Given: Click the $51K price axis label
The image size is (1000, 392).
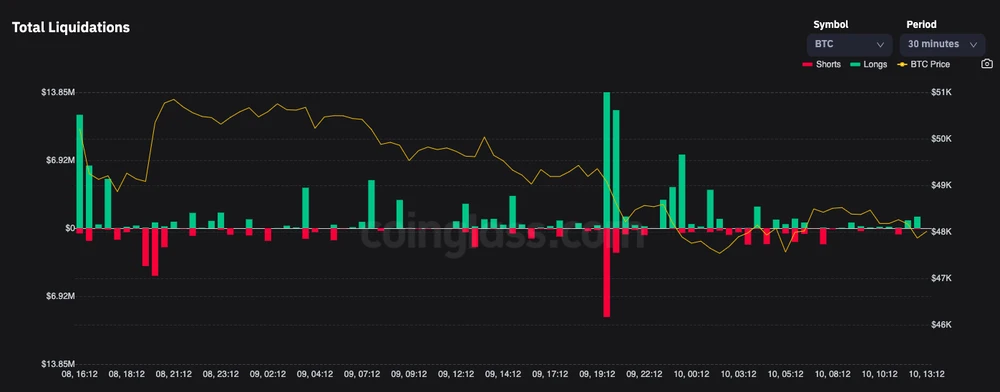Looking at the screenshot, I should (x=941, y=92).
